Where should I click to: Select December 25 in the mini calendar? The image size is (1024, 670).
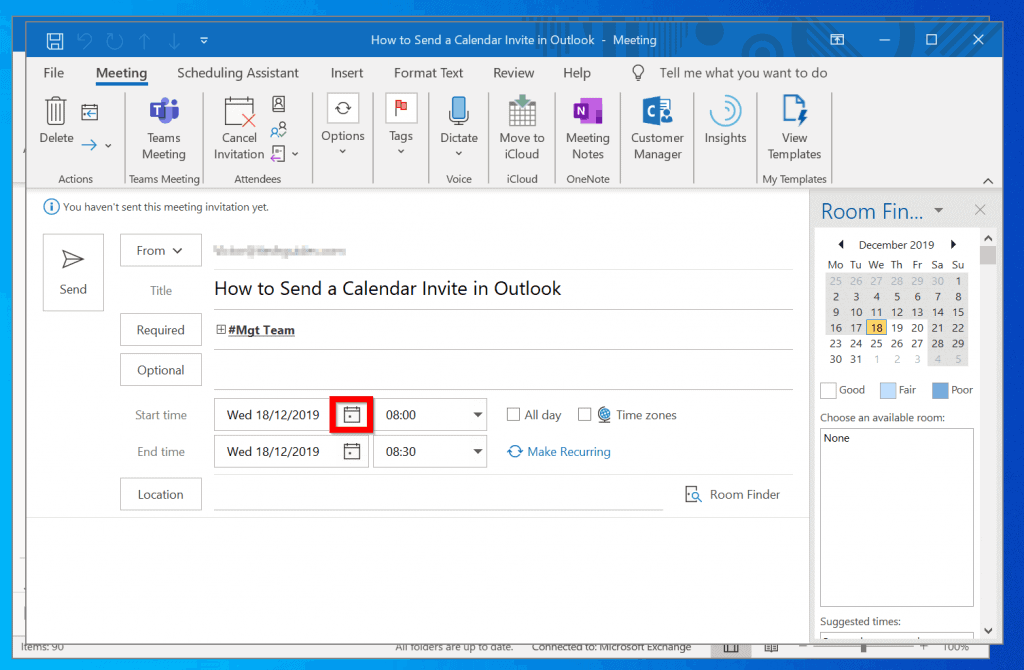click(876, 343)
